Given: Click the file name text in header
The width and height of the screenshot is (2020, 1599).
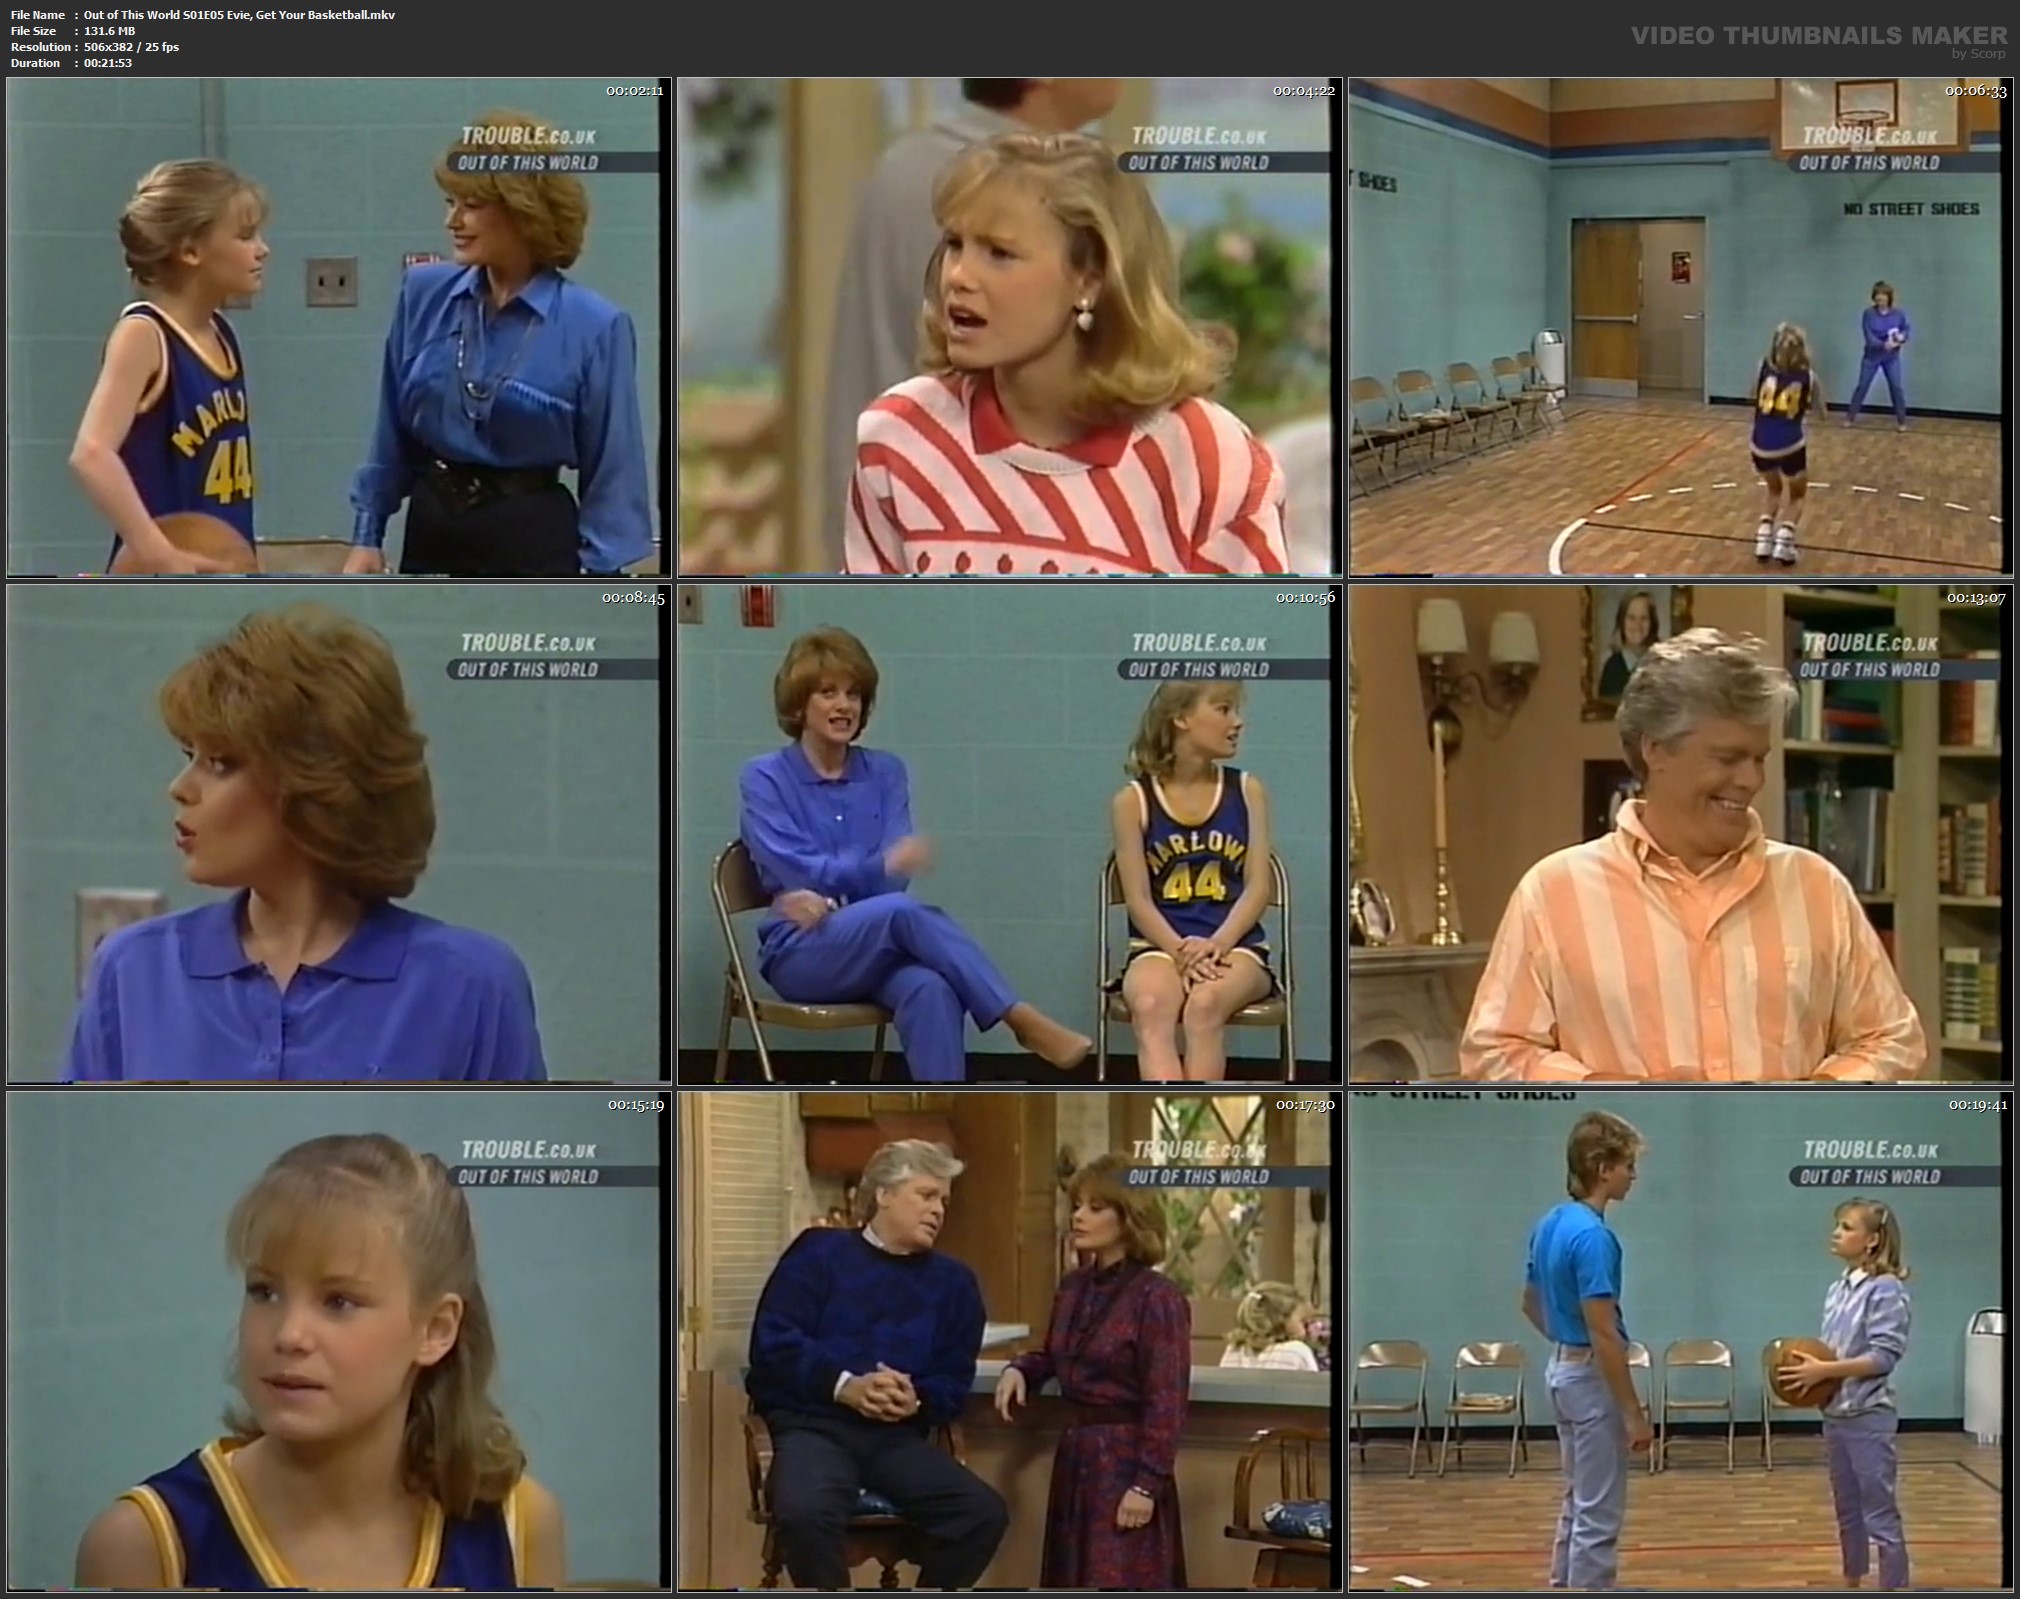Looking at the screenshot, I should pyautogui.click(x=240, y=15).
